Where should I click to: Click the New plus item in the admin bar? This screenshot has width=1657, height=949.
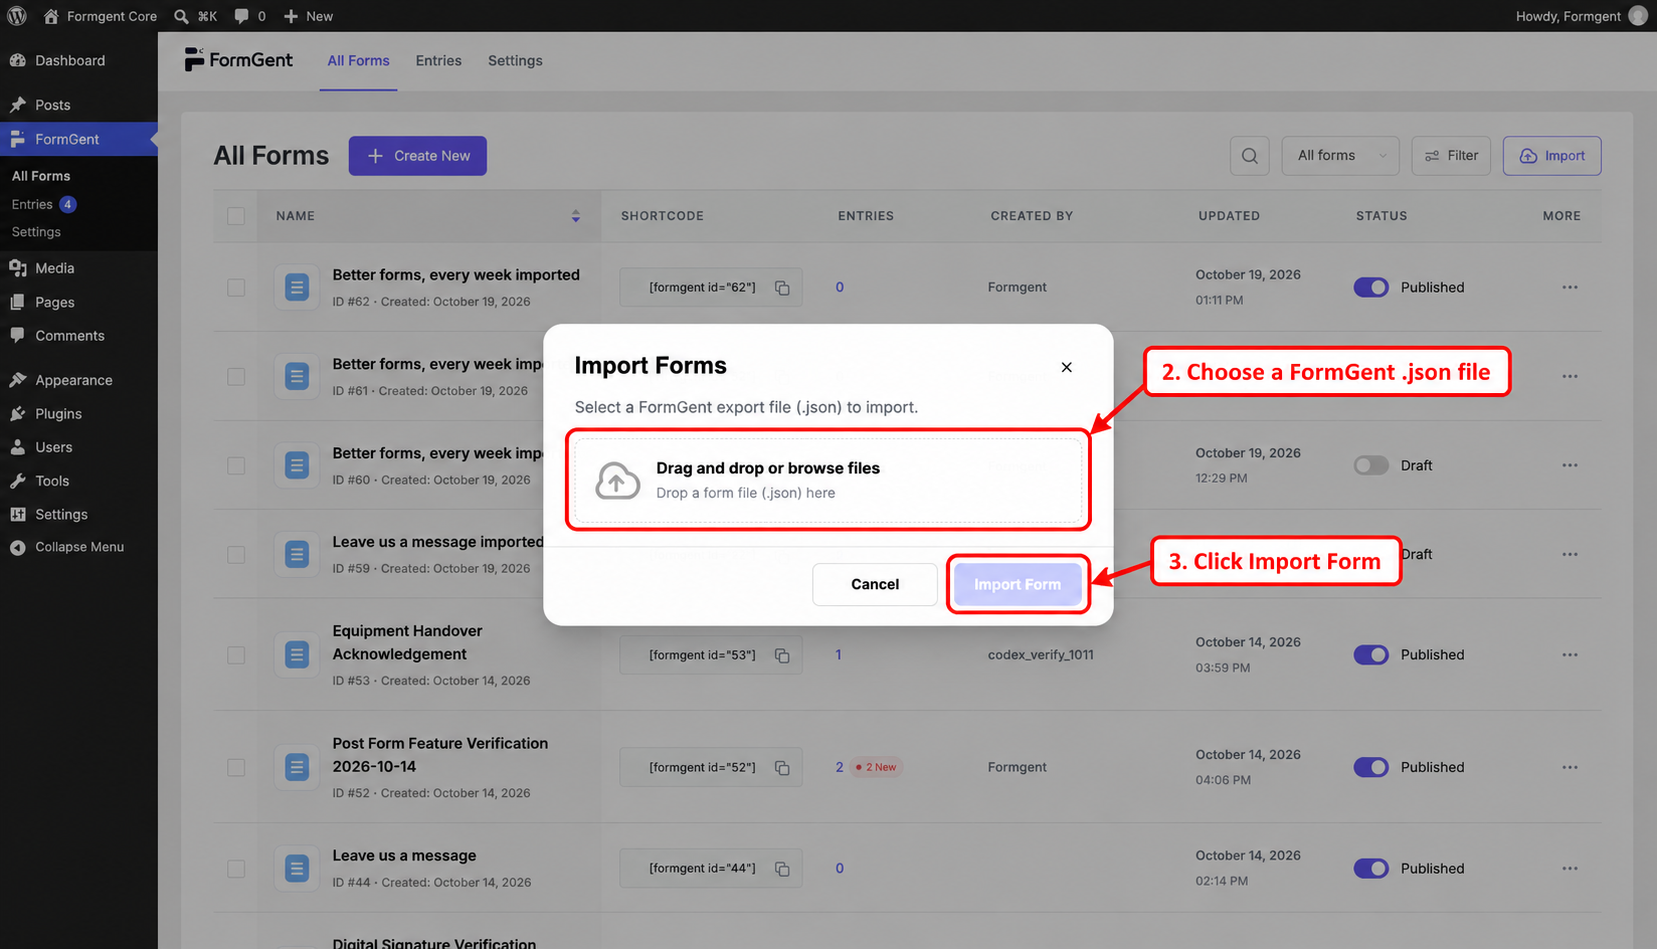[x=308, y=16]
